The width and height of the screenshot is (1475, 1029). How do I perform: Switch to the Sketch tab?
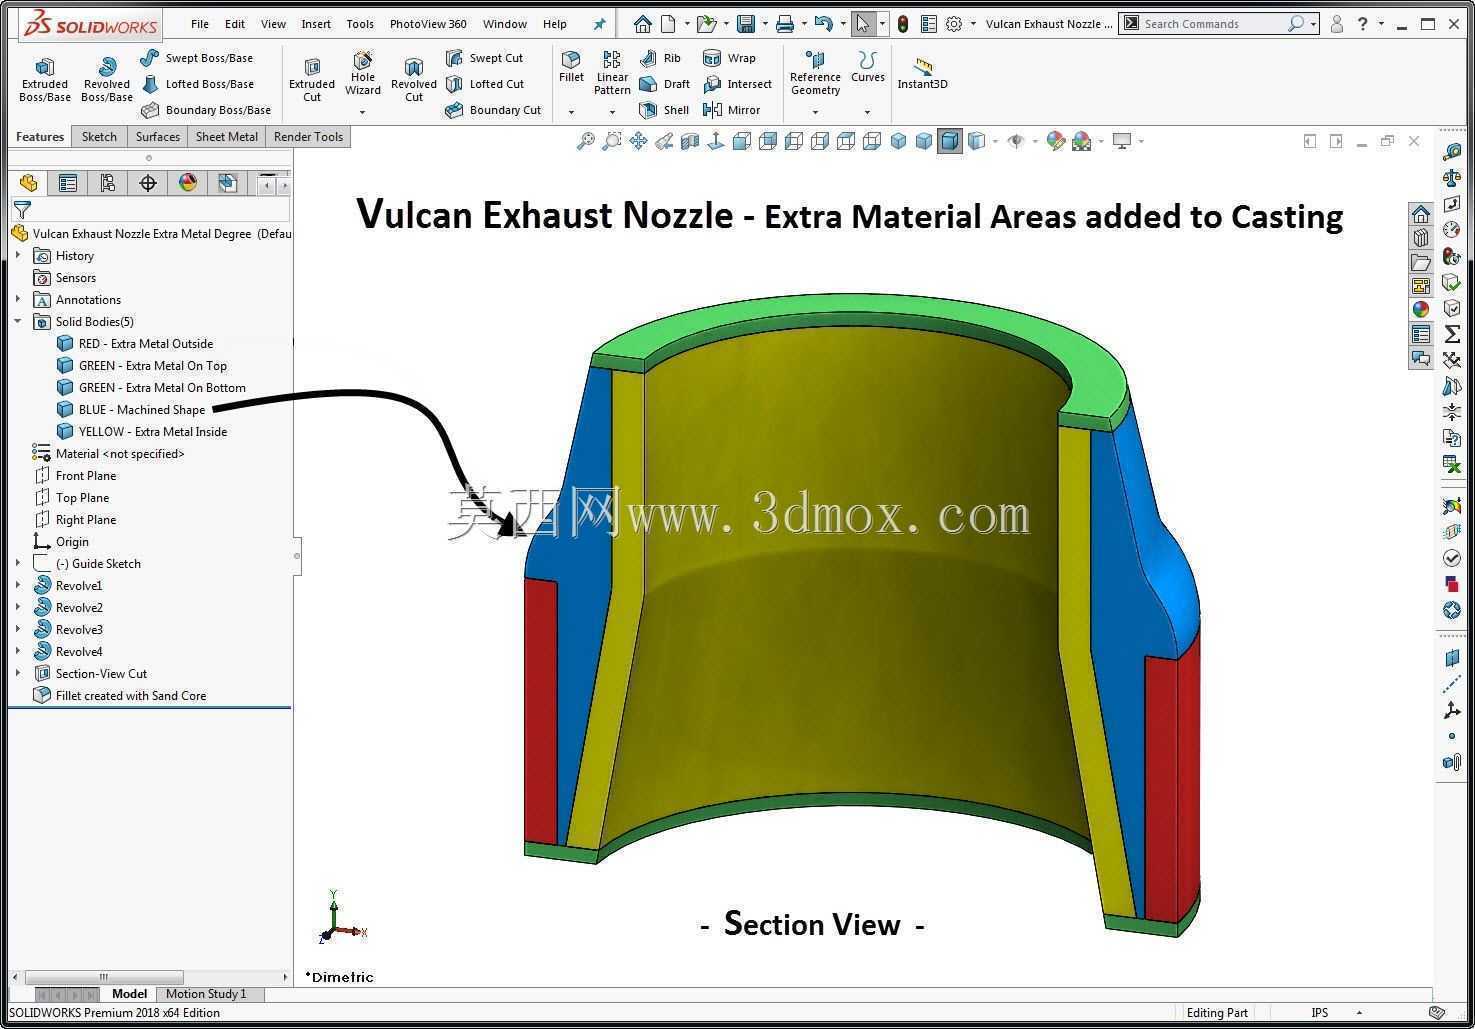(99, 137)
